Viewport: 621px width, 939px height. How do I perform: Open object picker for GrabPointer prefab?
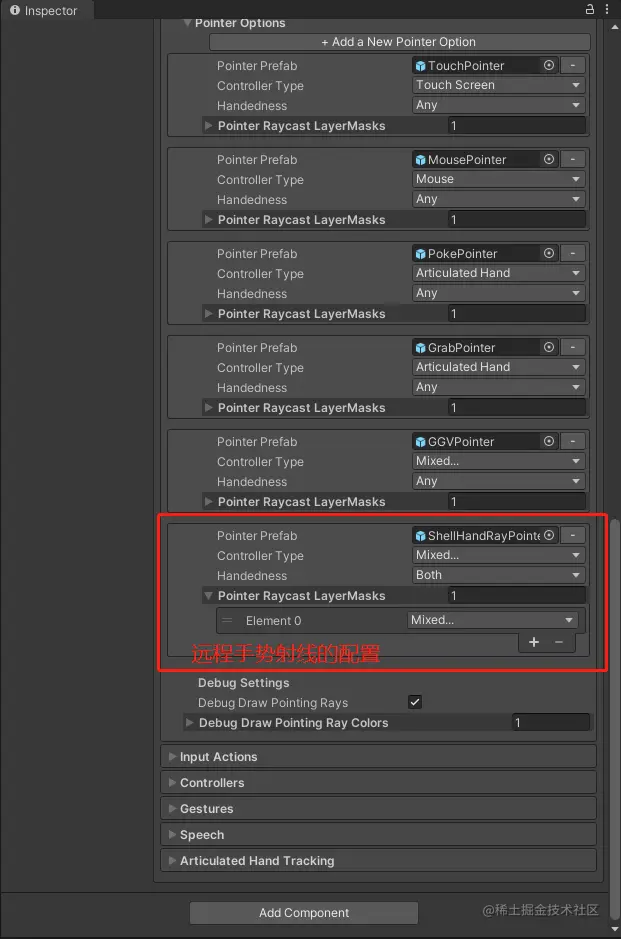(x=549, y=347)
